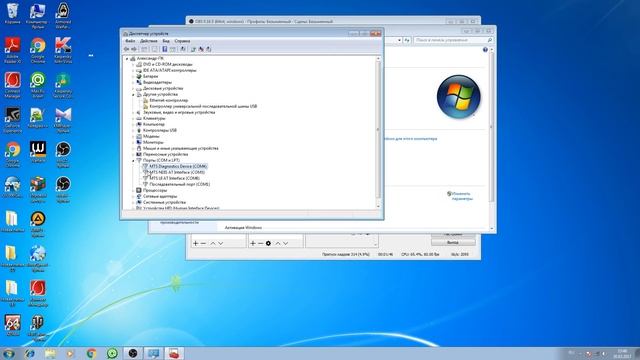Open the Справка menu in Device Manager

pos(182,41)
